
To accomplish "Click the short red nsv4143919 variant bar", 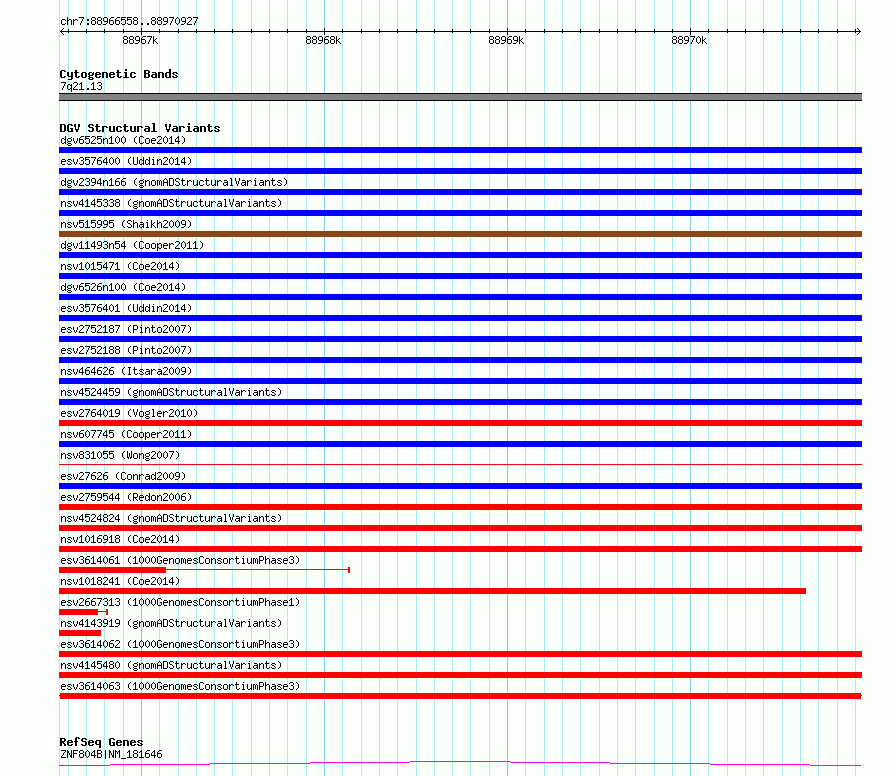I will pyautogui.click(x=80, y=633).
